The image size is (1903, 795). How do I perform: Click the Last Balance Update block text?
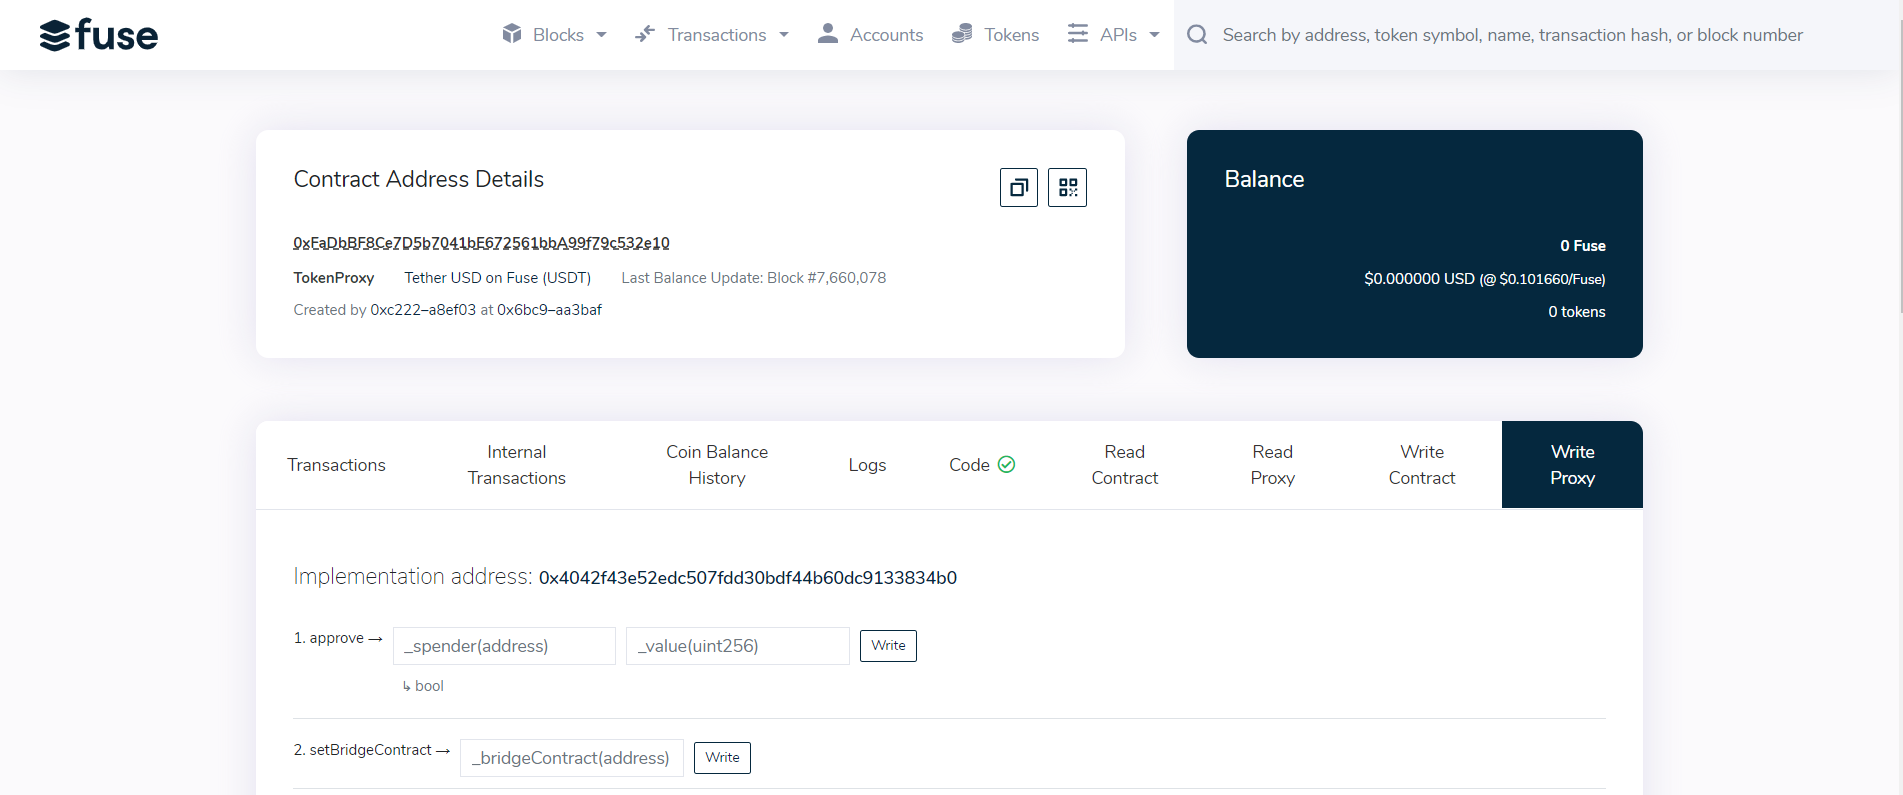[754, 278]
